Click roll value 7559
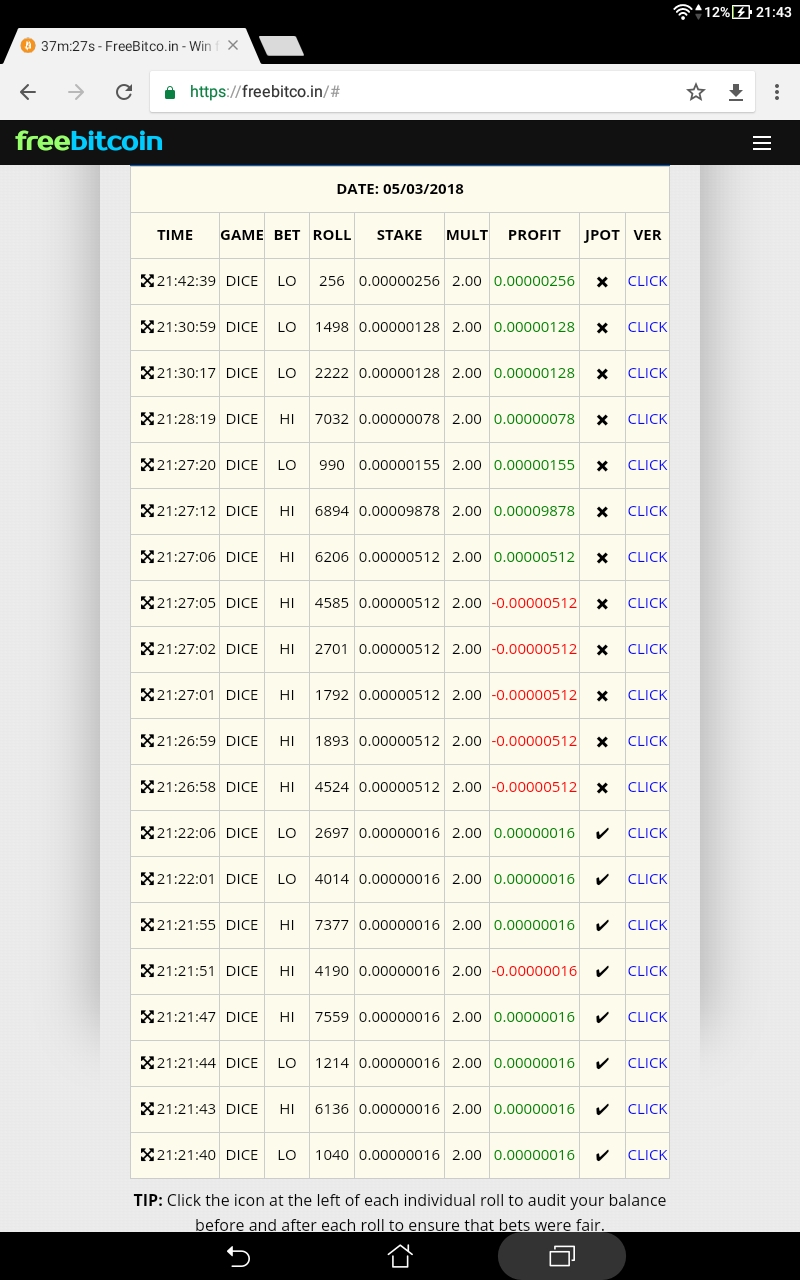This screenshot has width=800, height=1280. [332, 1017]
